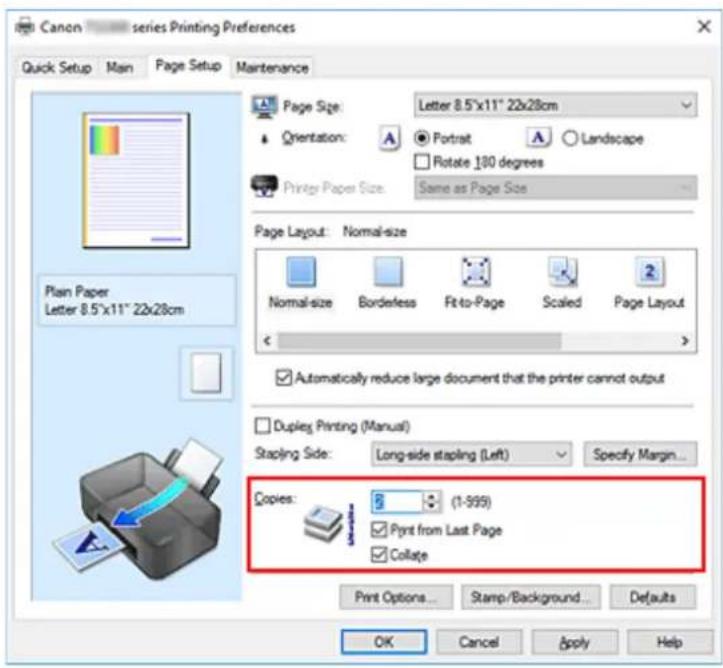Open Print Options dialog
This screenshot has height=668, width=723.
[x=396, y=597]
